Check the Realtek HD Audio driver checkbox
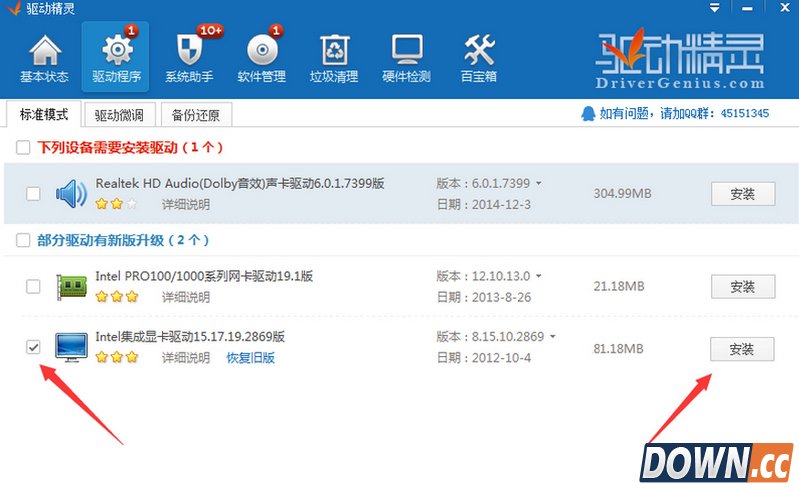This screenshot has width=799, height=488. point(33,193)
